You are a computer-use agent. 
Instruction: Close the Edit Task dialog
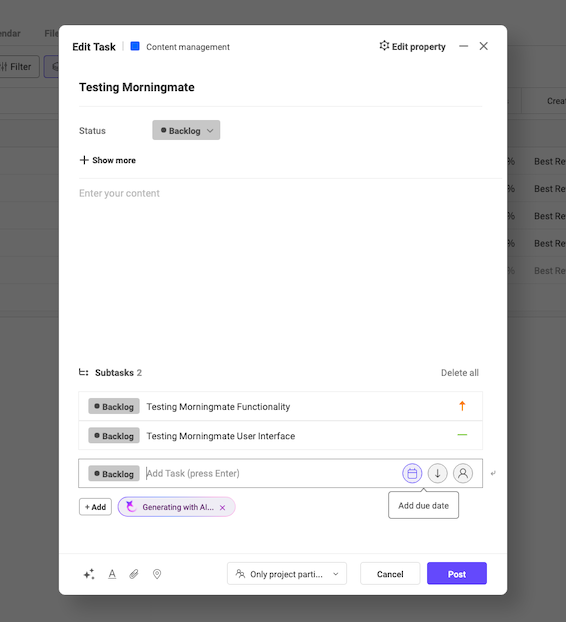(483, 46)
